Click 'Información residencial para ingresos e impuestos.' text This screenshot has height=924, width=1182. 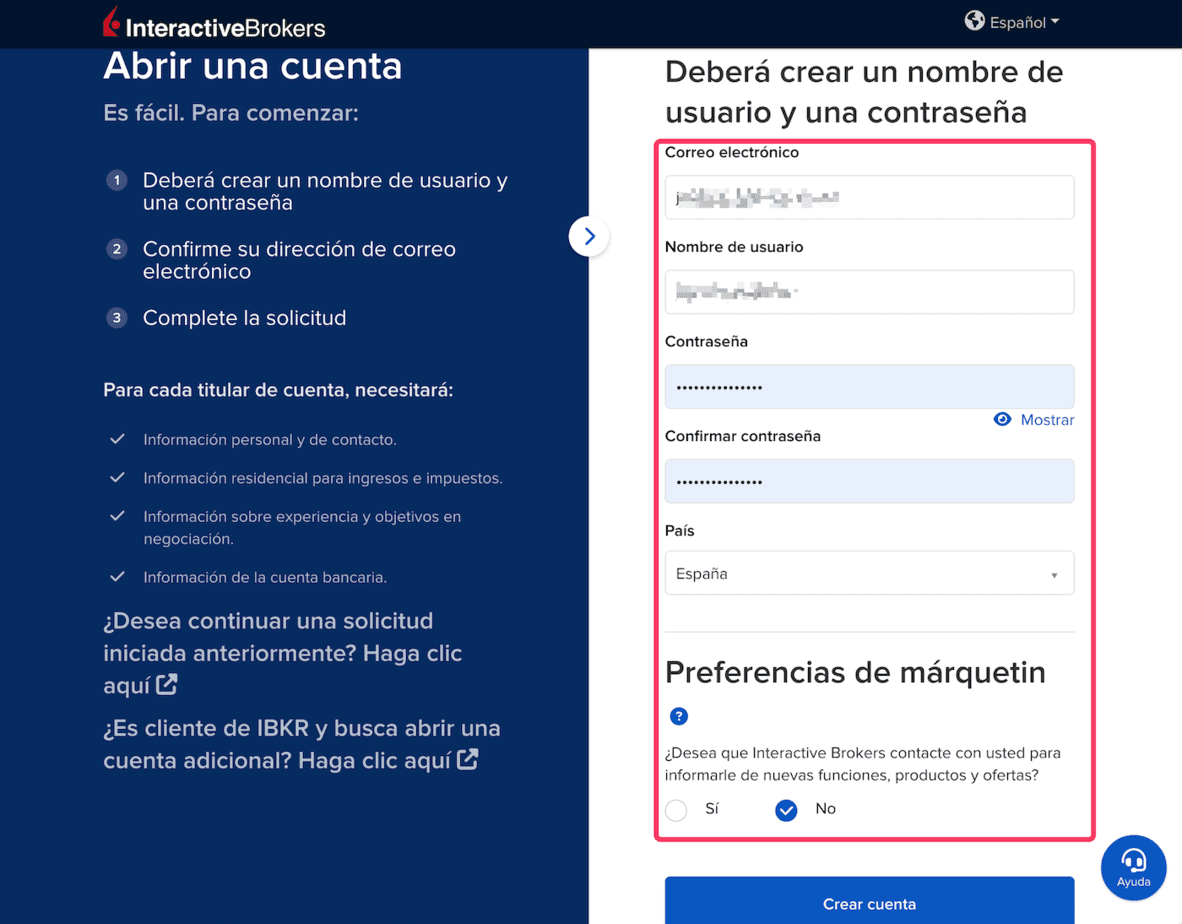coord(323,478)
